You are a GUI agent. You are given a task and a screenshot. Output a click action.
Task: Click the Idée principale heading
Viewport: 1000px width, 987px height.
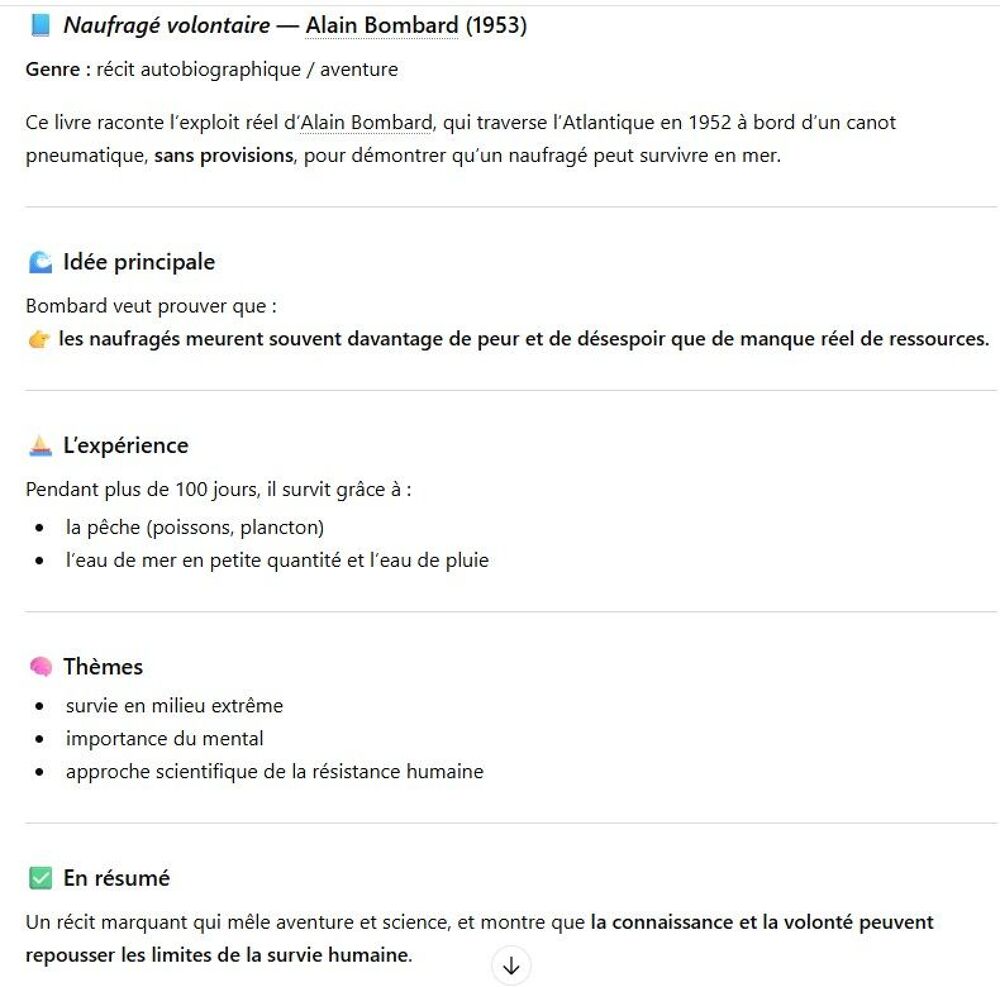click(x=139, y=262)
